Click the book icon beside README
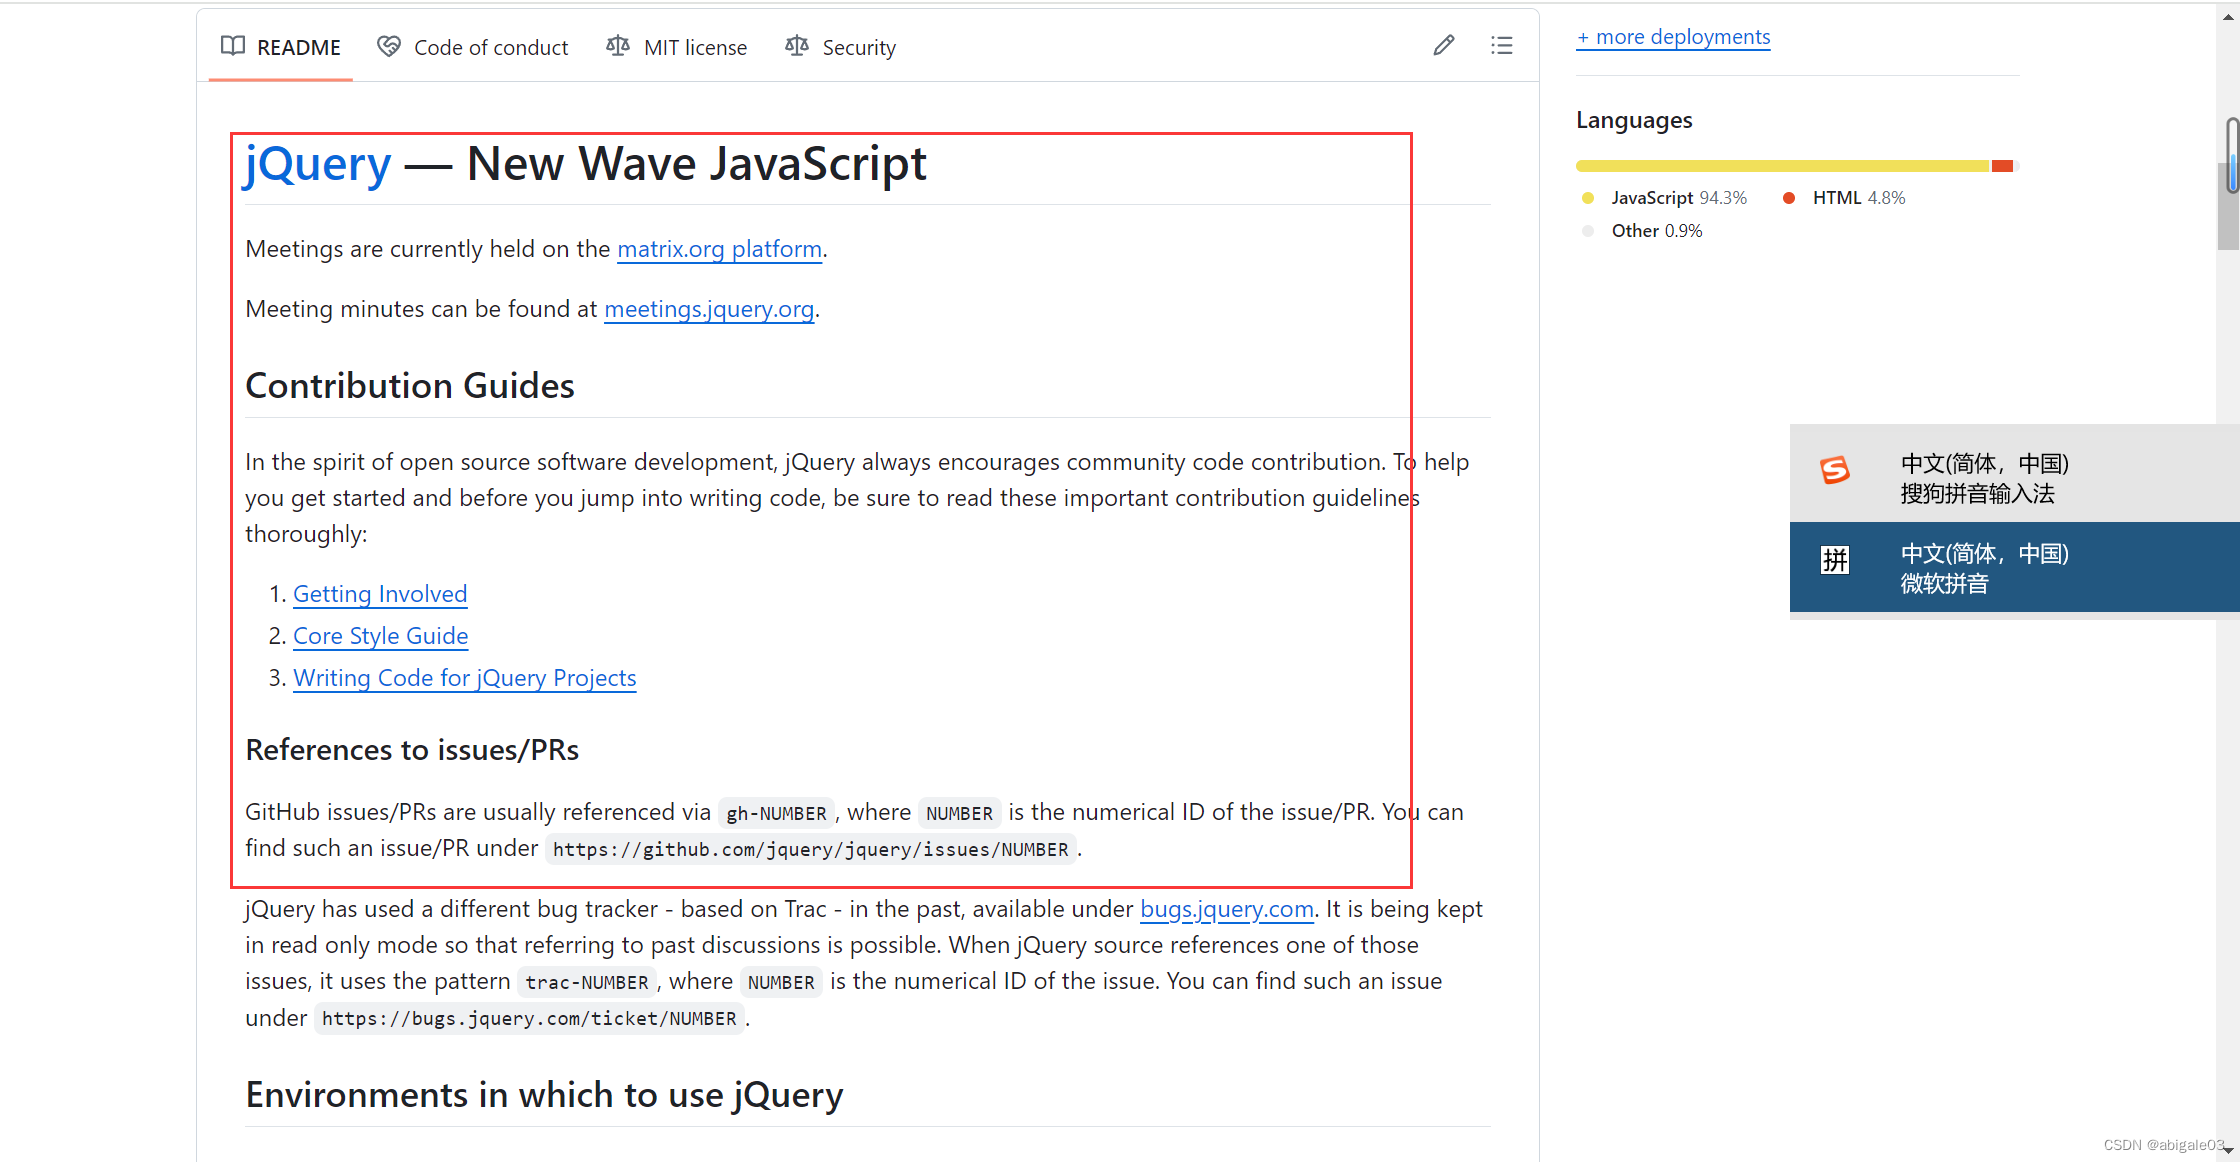 click(x=233, y=46)
